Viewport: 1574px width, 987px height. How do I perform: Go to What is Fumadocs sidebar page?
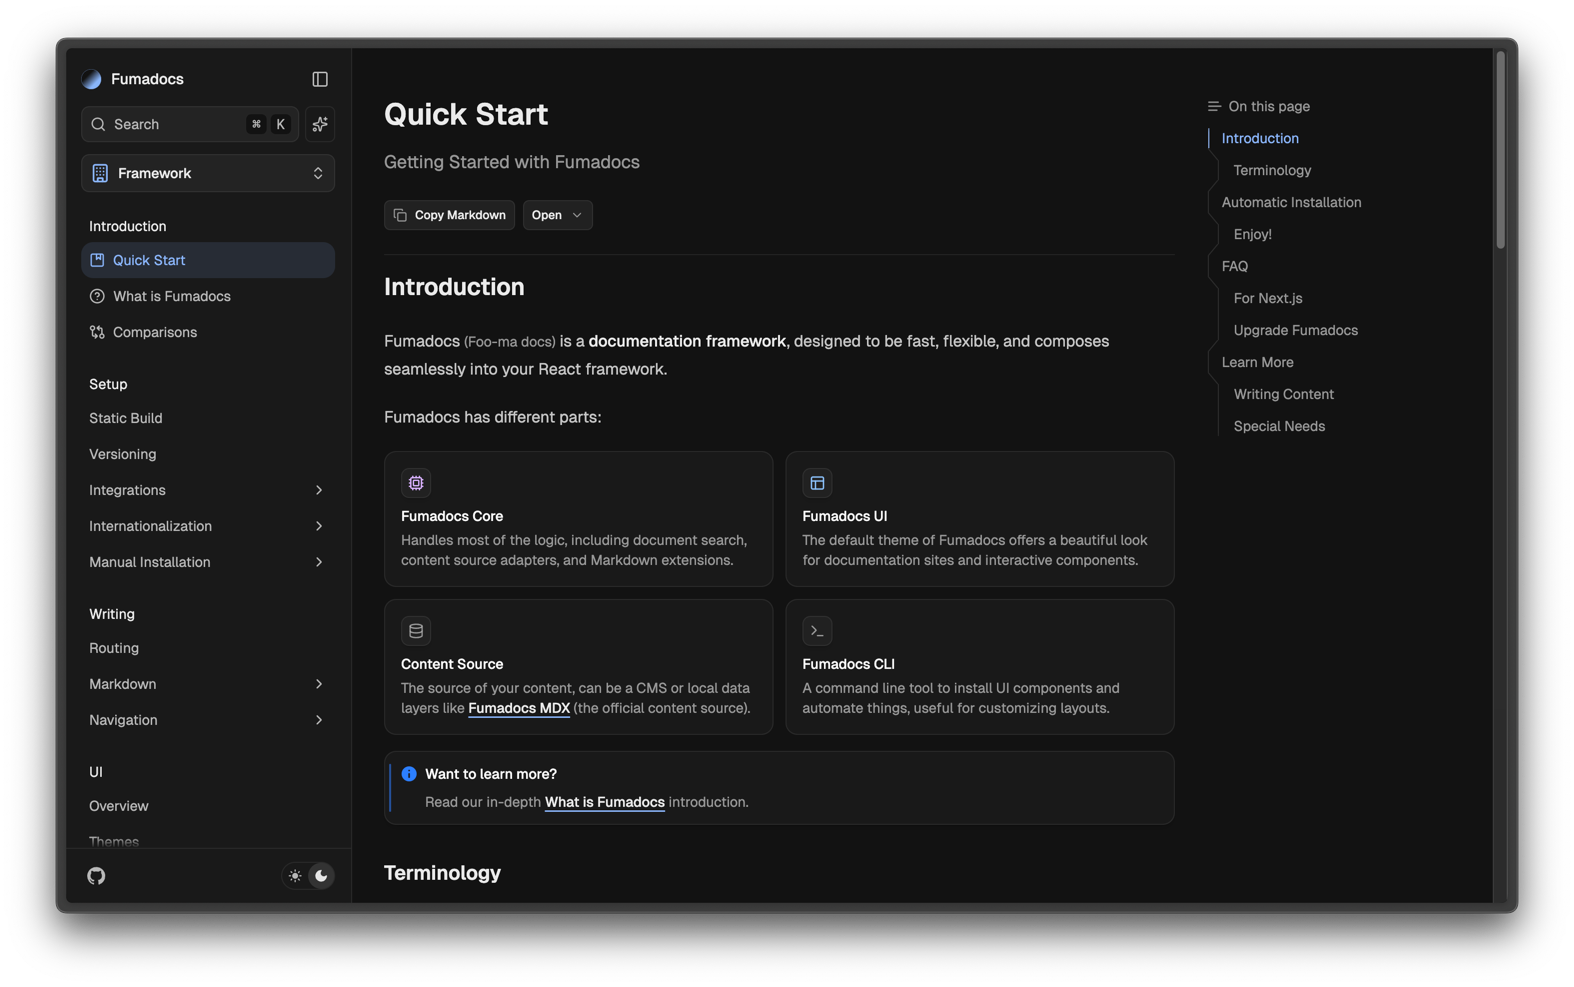pos(171,296)
